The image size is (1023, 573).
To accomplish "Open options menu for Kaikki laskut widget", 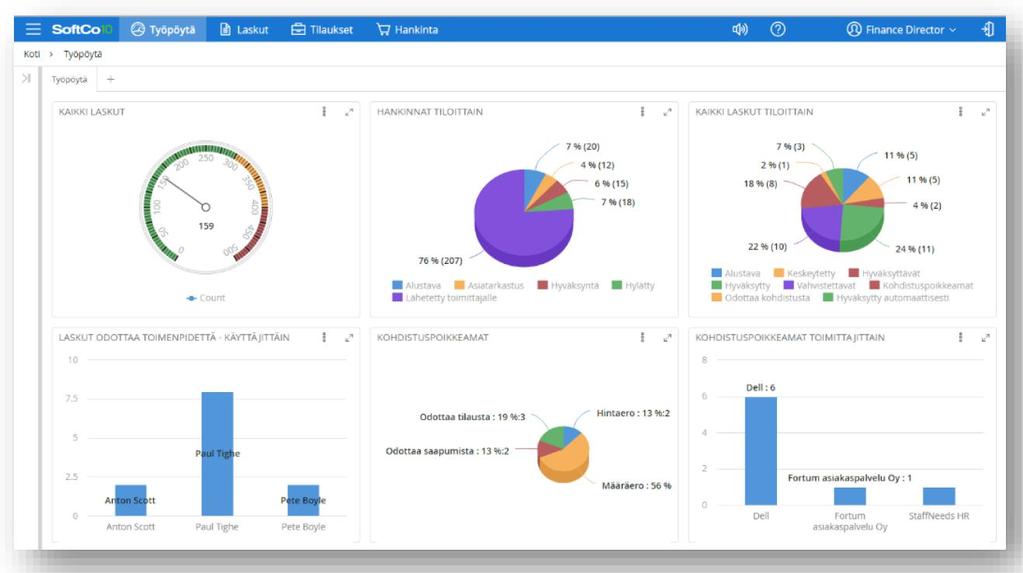I will pos(324,112).
